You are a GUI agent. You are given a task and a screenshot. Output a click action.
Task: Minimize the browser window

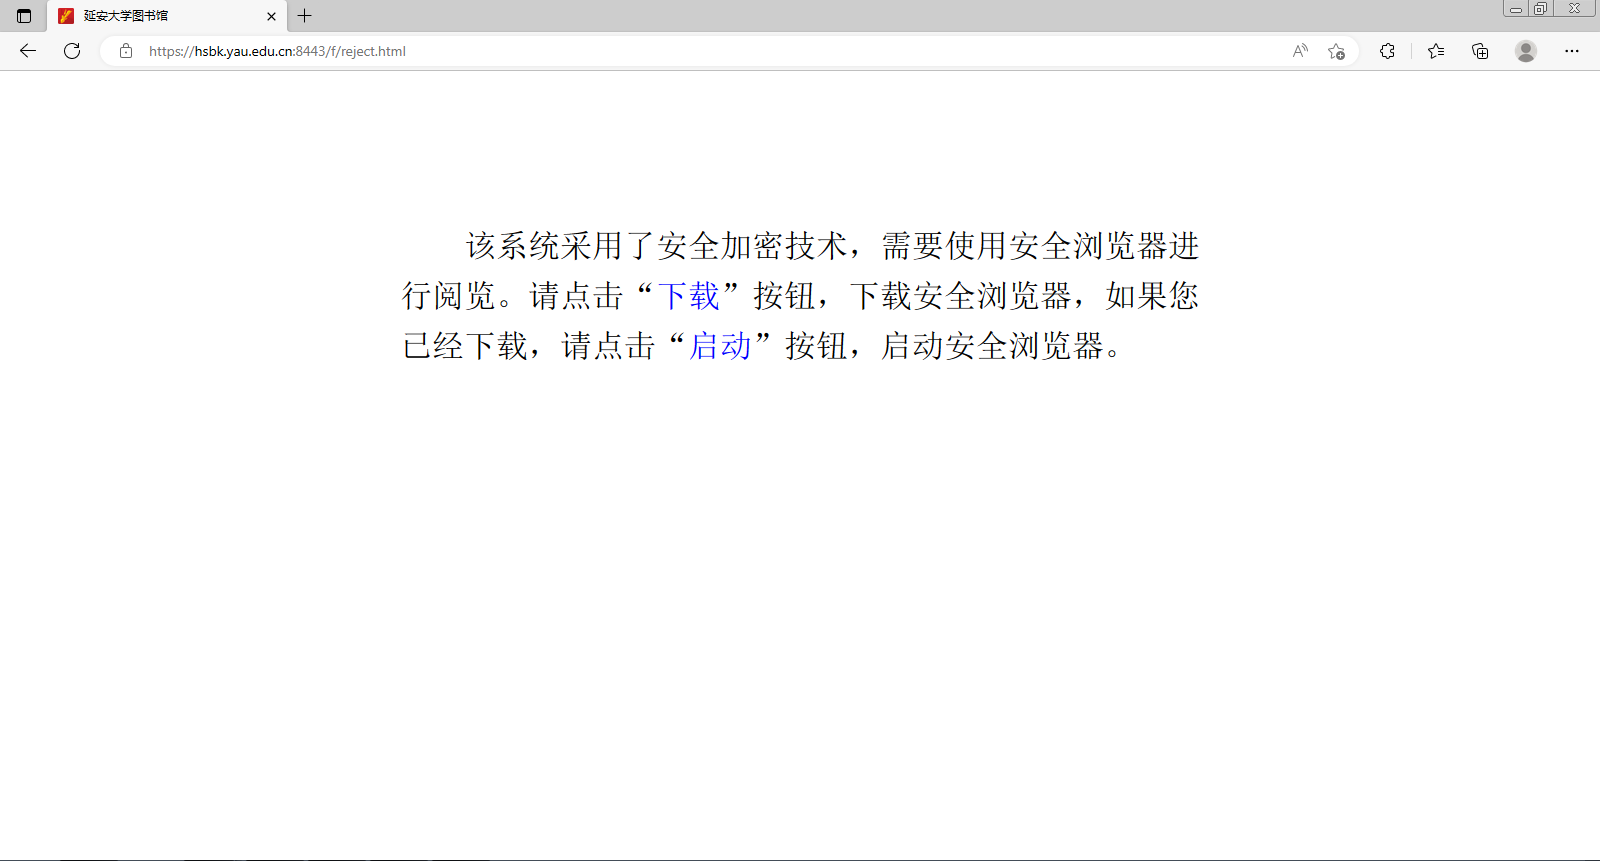click(1516, 9)
